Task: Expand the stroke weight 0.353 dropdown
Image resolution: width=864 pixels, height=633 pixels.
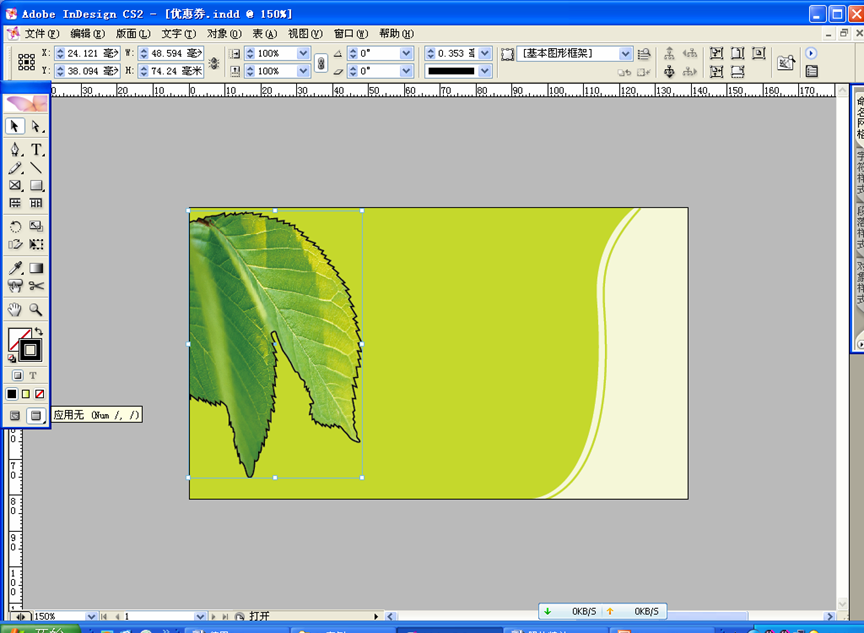Action: coord(485,54)
